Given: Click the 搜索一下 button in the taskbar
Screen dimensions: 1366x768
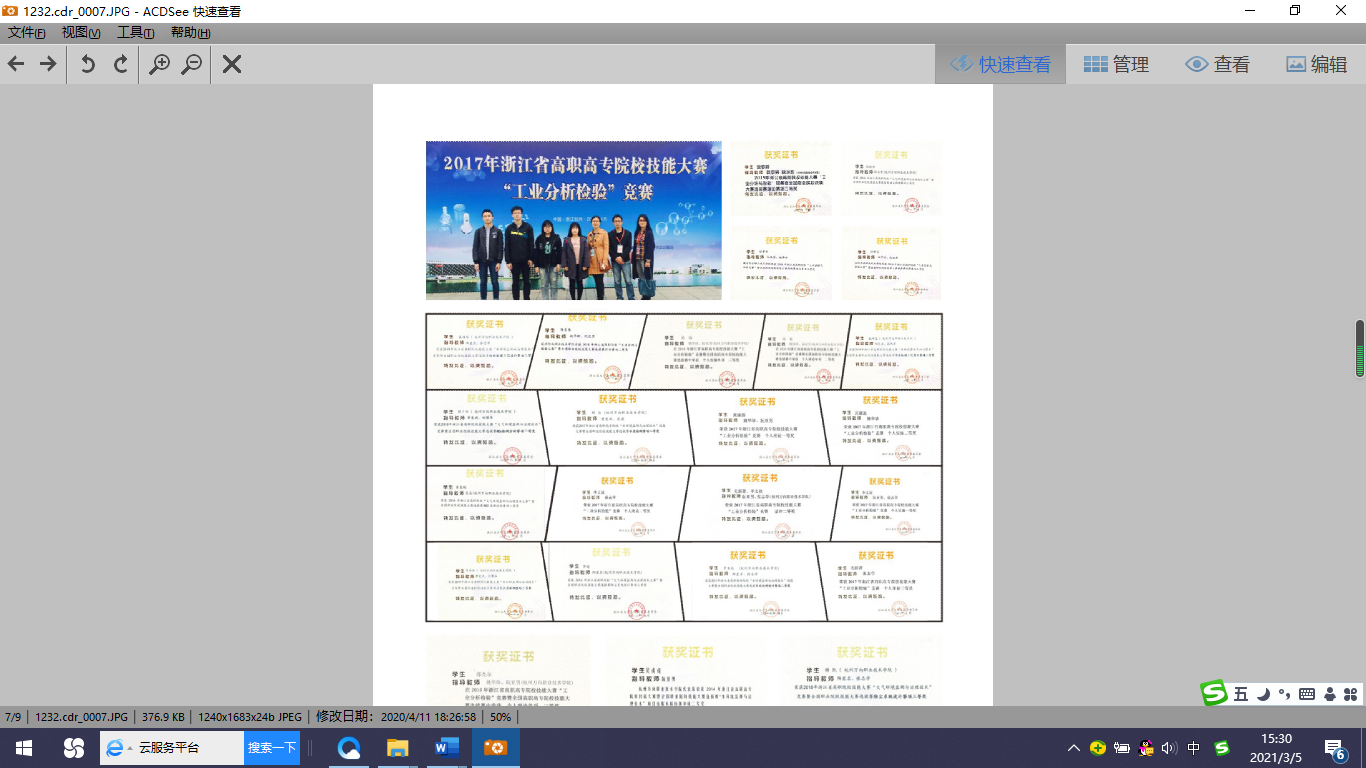Looking at the screenshot, I should point(272,747).
